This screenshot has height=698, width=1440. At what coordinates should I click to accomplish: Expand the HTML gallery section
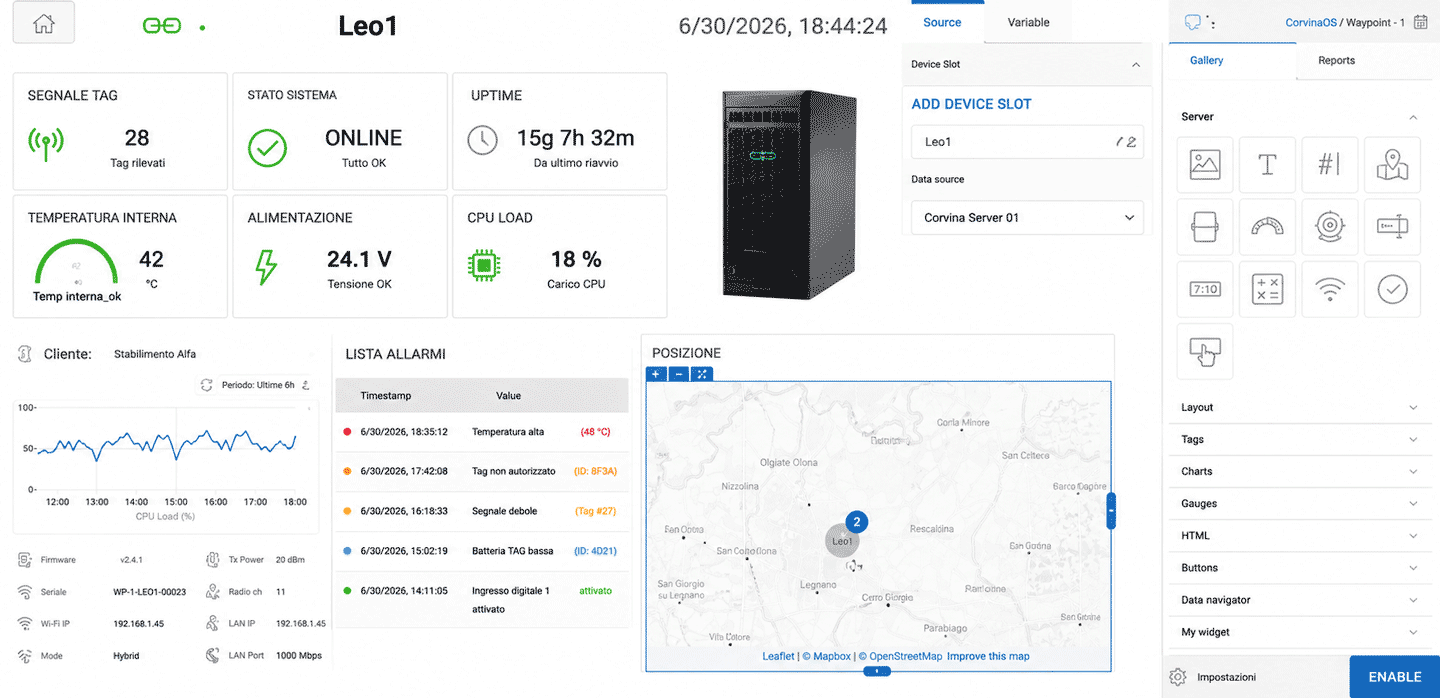pyautogui.click(x=1300, y=535)
